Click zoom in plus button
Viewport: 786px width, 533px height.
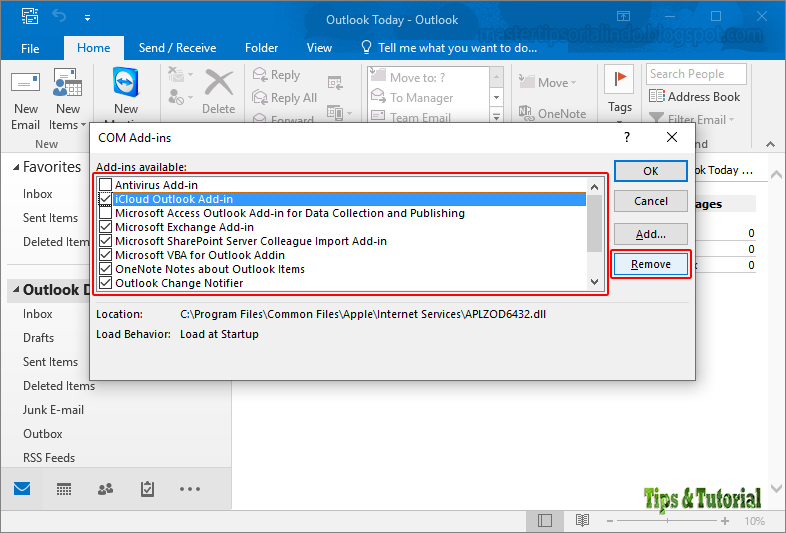(x=725, y=521)
